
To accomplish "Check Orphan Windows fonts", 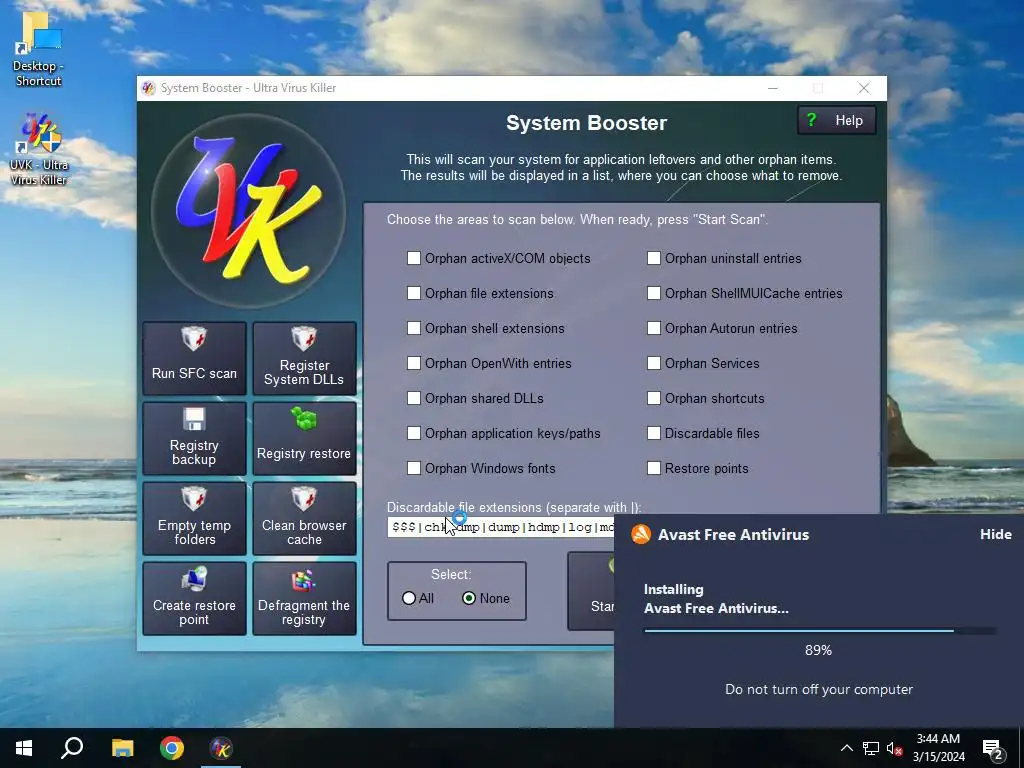I will coord(413,468).
